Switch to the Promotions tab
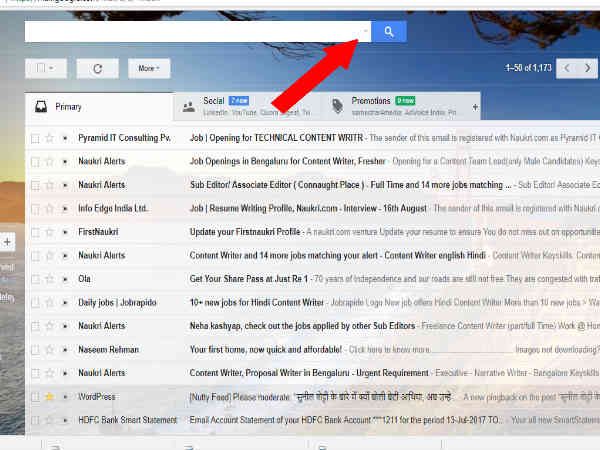Image resolution: width=600 pixels, height=450 pixels. (394, 107)
